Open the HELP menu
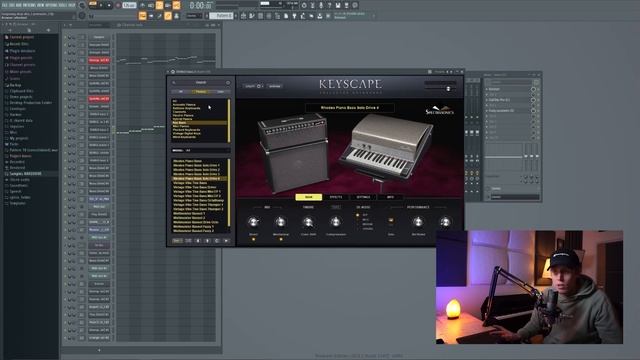Viewport: 640px width, 360px height. point(72,5)
